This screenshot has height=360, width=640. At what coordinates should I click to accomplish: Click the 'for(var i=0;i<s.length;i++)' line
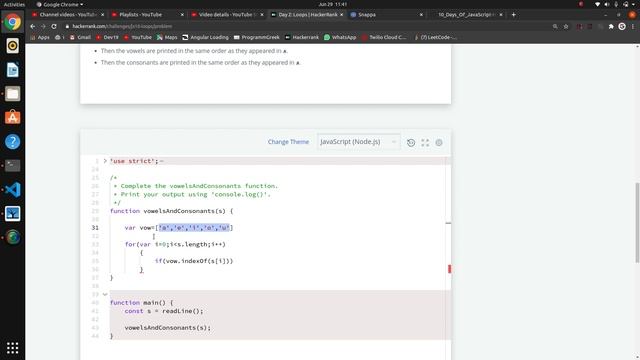coord(175,244)
